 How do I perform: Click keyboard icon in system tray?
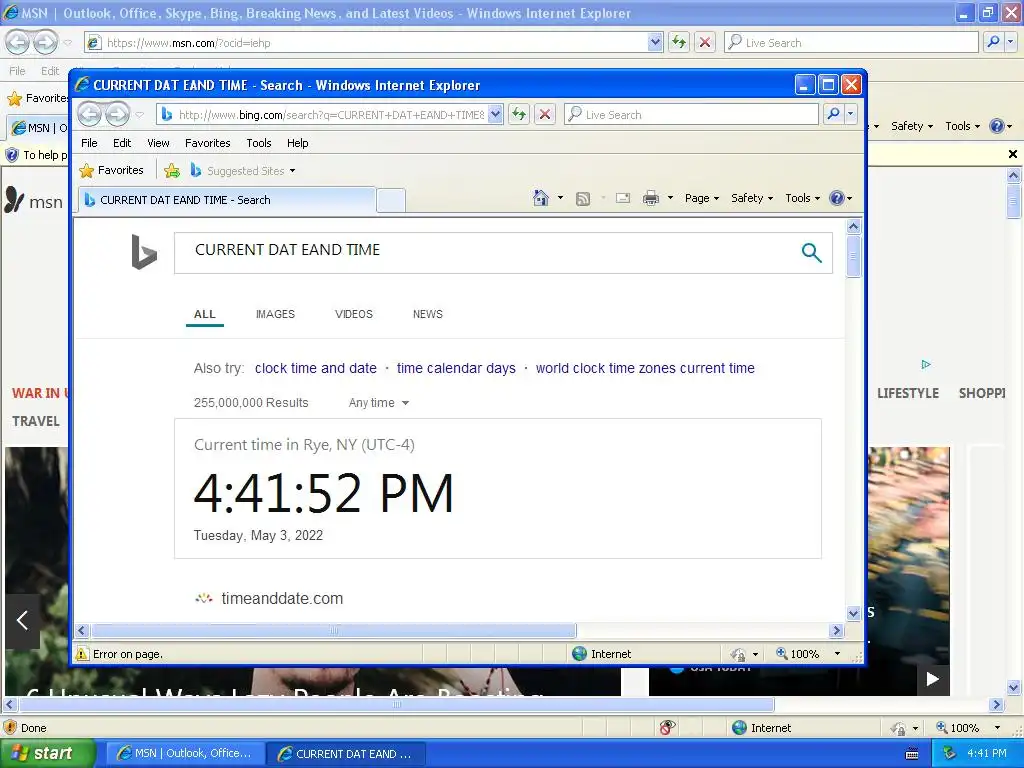tap(912, 754)
